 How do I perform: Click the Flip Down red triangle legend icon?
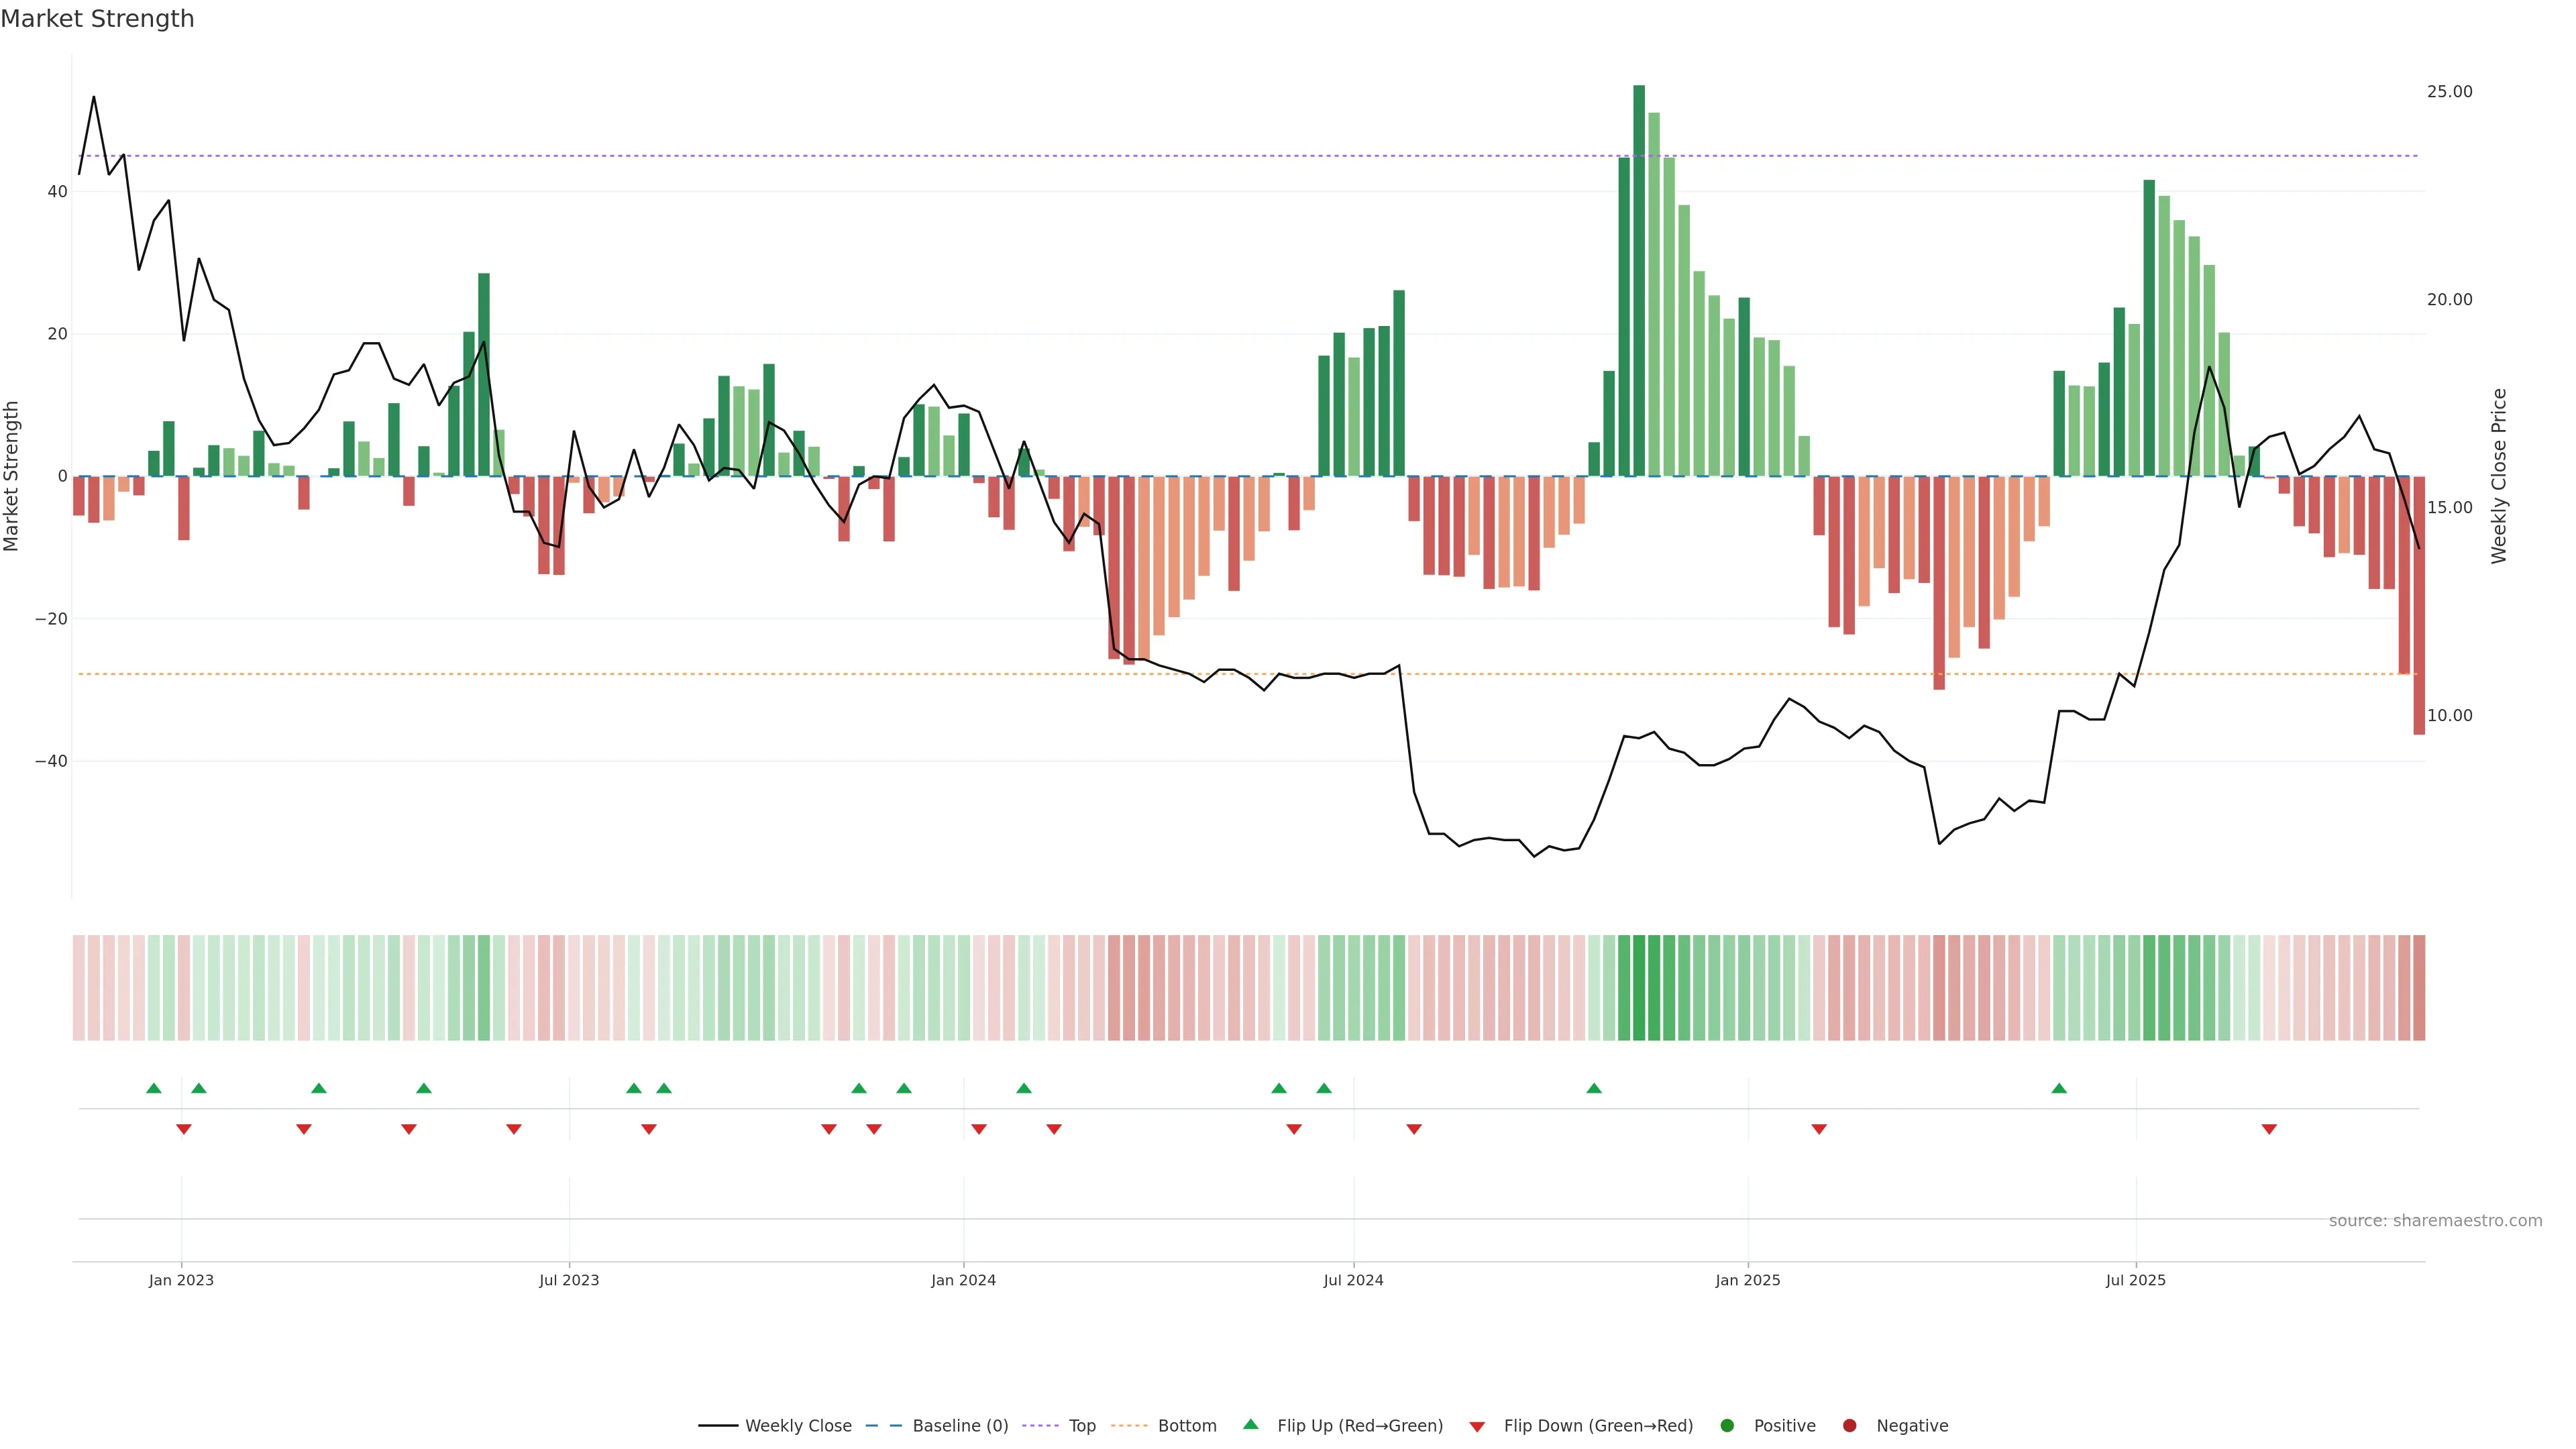[x=1477, y=1427]
